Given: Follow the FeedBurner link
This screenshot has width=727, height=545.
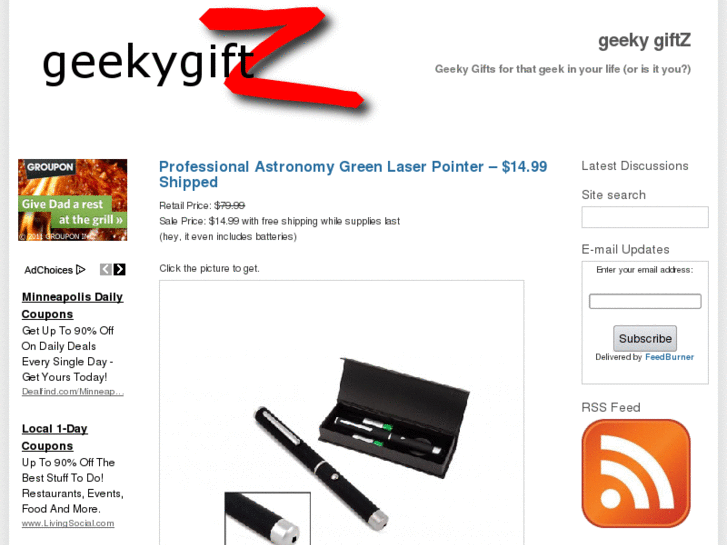Looking at the screenshot, I should tap(670, 357).
